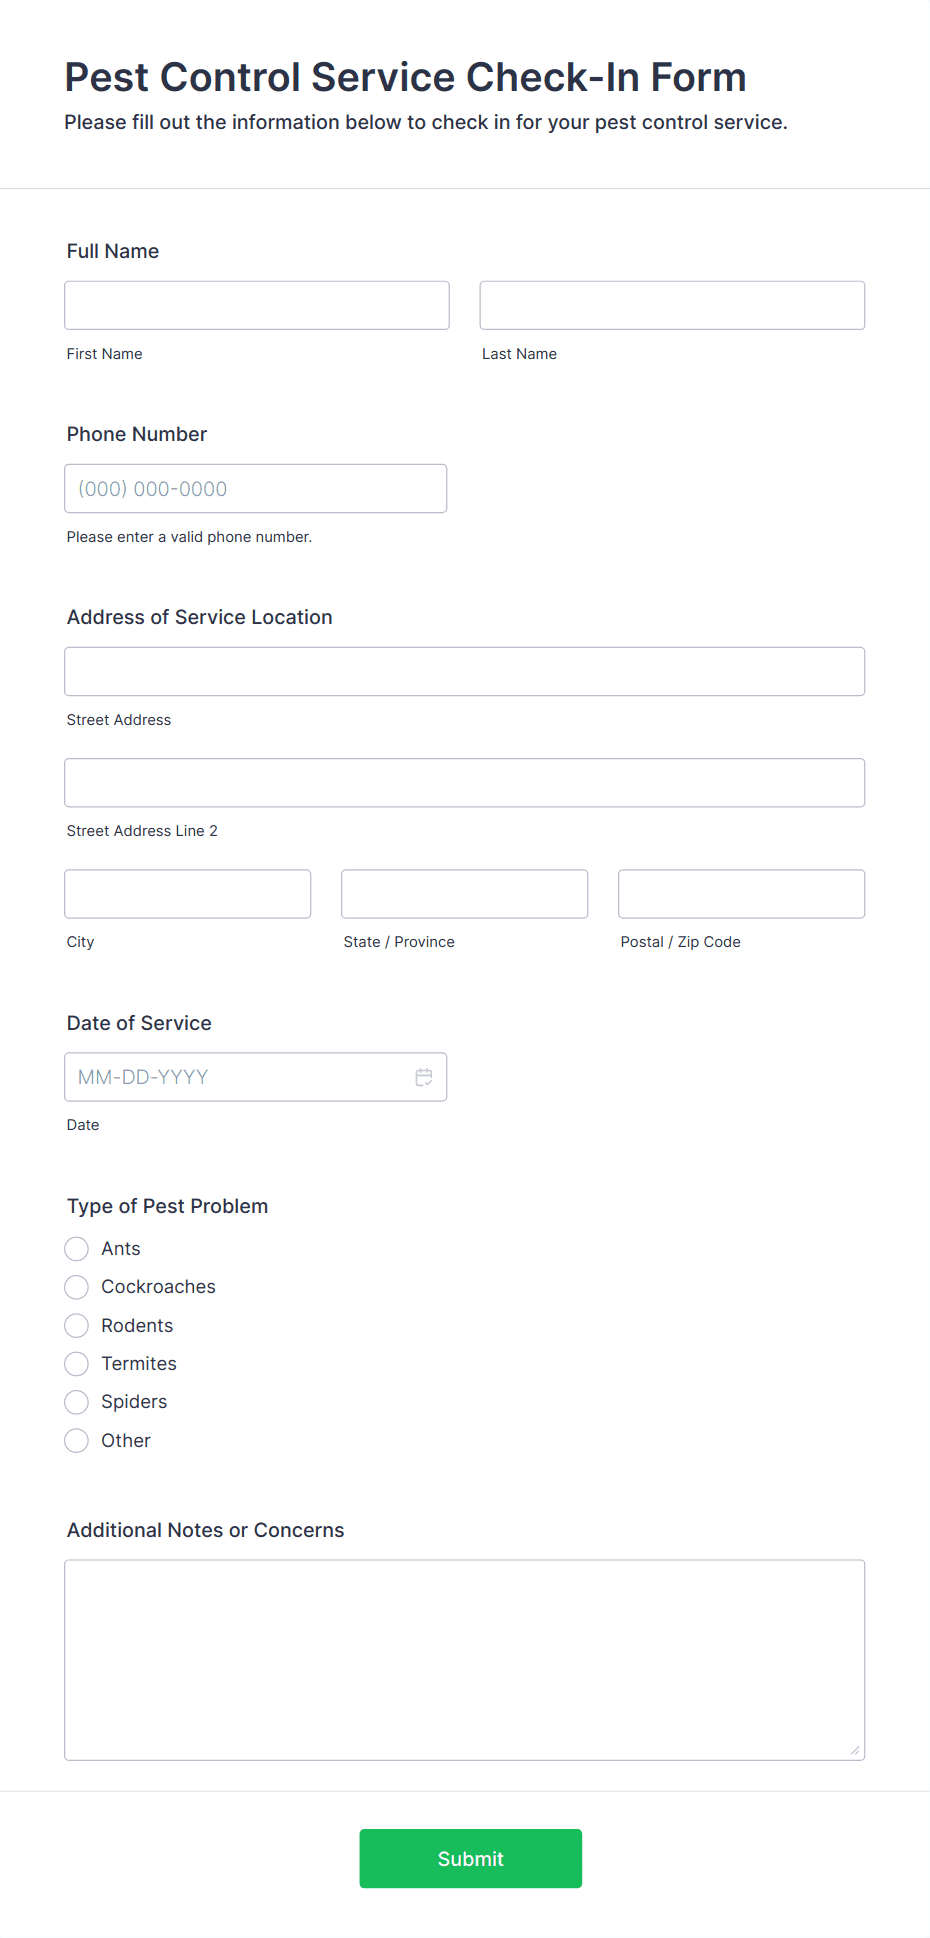Click the Additional Notes text area
The width and height of the screenshot is (930, 1938).
tap(465, 1660)
